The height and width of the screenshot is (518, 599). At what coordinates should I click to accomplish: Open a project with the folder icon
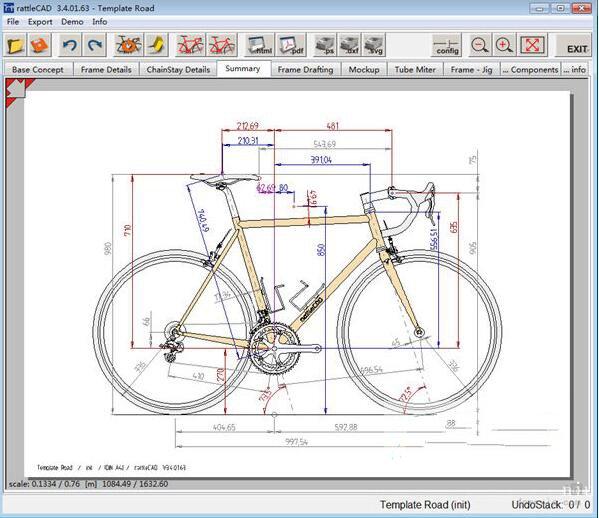pyautogui.click(x=15, y=45)
